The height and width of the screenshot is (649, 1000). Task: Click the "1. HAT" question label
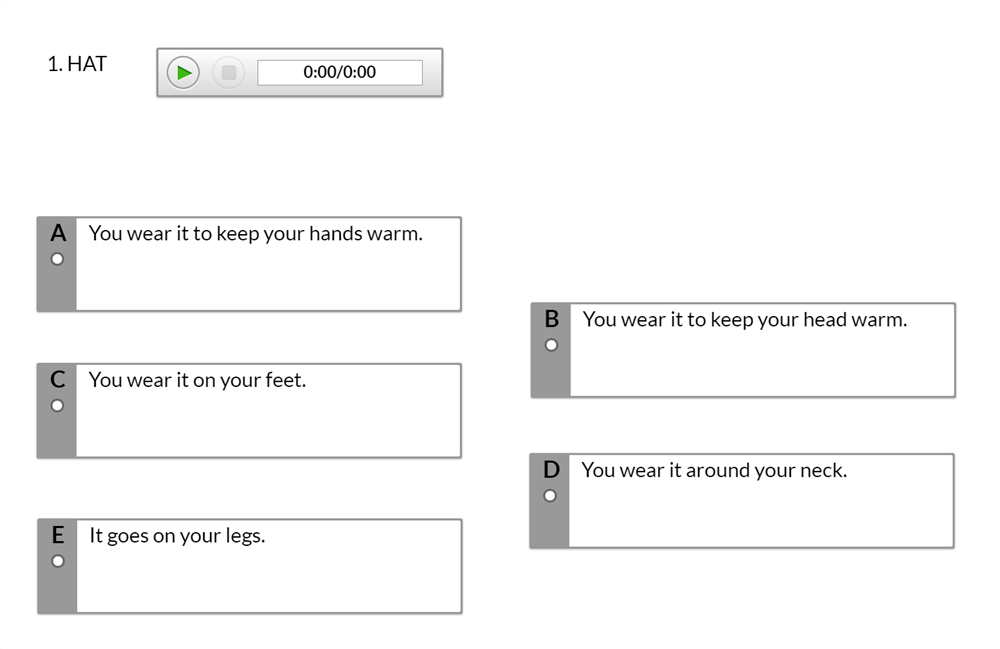[77, 65]
